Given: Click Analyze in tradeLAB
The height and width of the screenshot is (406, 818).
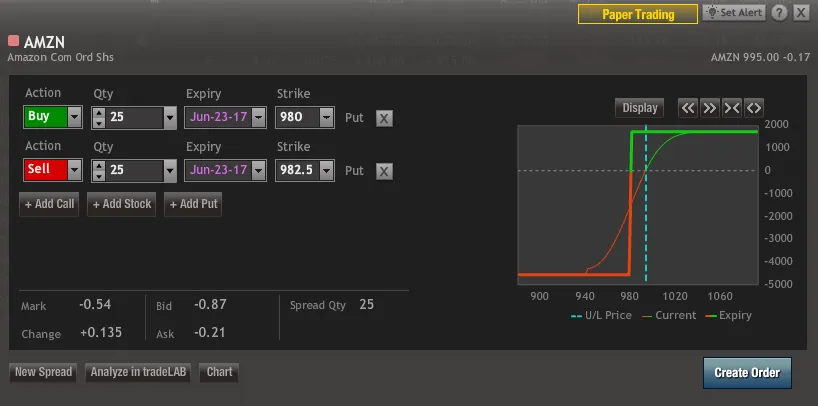Looking at the screenshot, I should [x=138, y=372].
